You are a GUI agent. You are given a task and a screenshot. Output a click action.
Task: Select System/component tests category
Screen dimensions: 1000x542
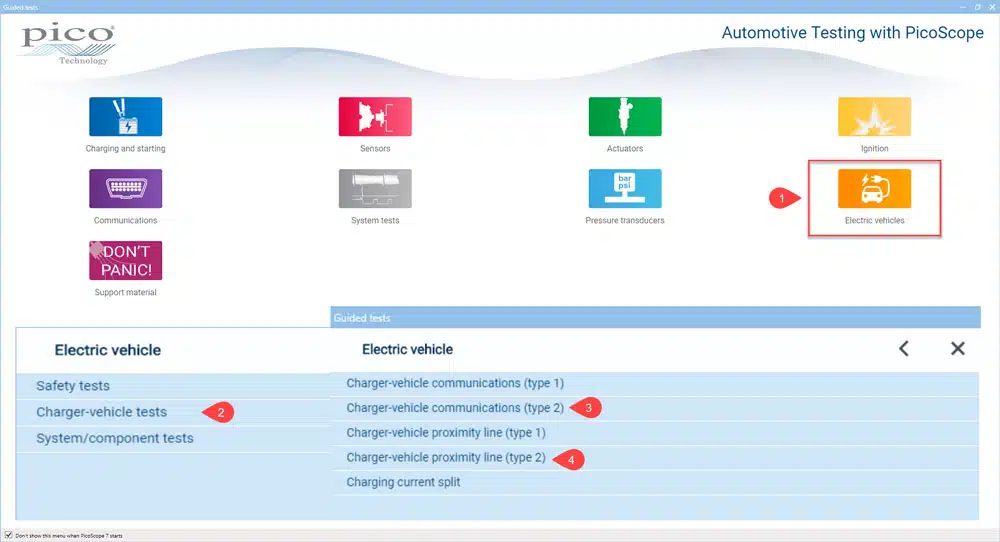click(x=173, y=438)
